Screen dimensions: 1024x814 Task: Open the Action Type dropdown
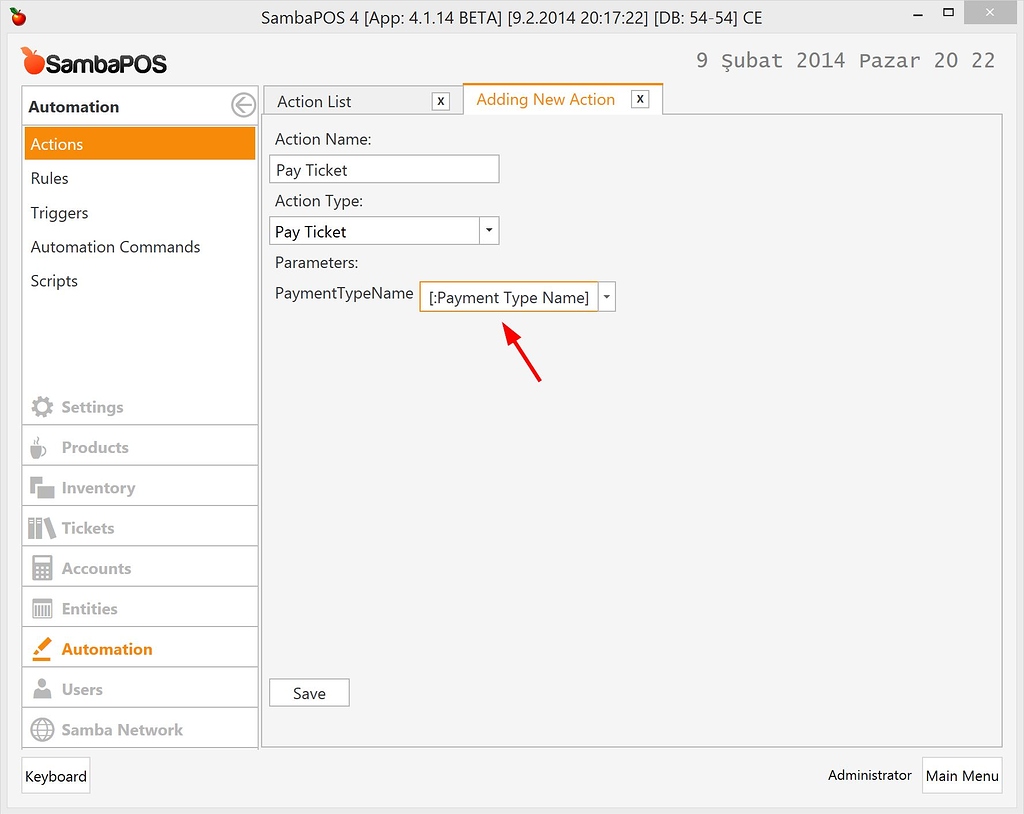(x=488, y=230)
